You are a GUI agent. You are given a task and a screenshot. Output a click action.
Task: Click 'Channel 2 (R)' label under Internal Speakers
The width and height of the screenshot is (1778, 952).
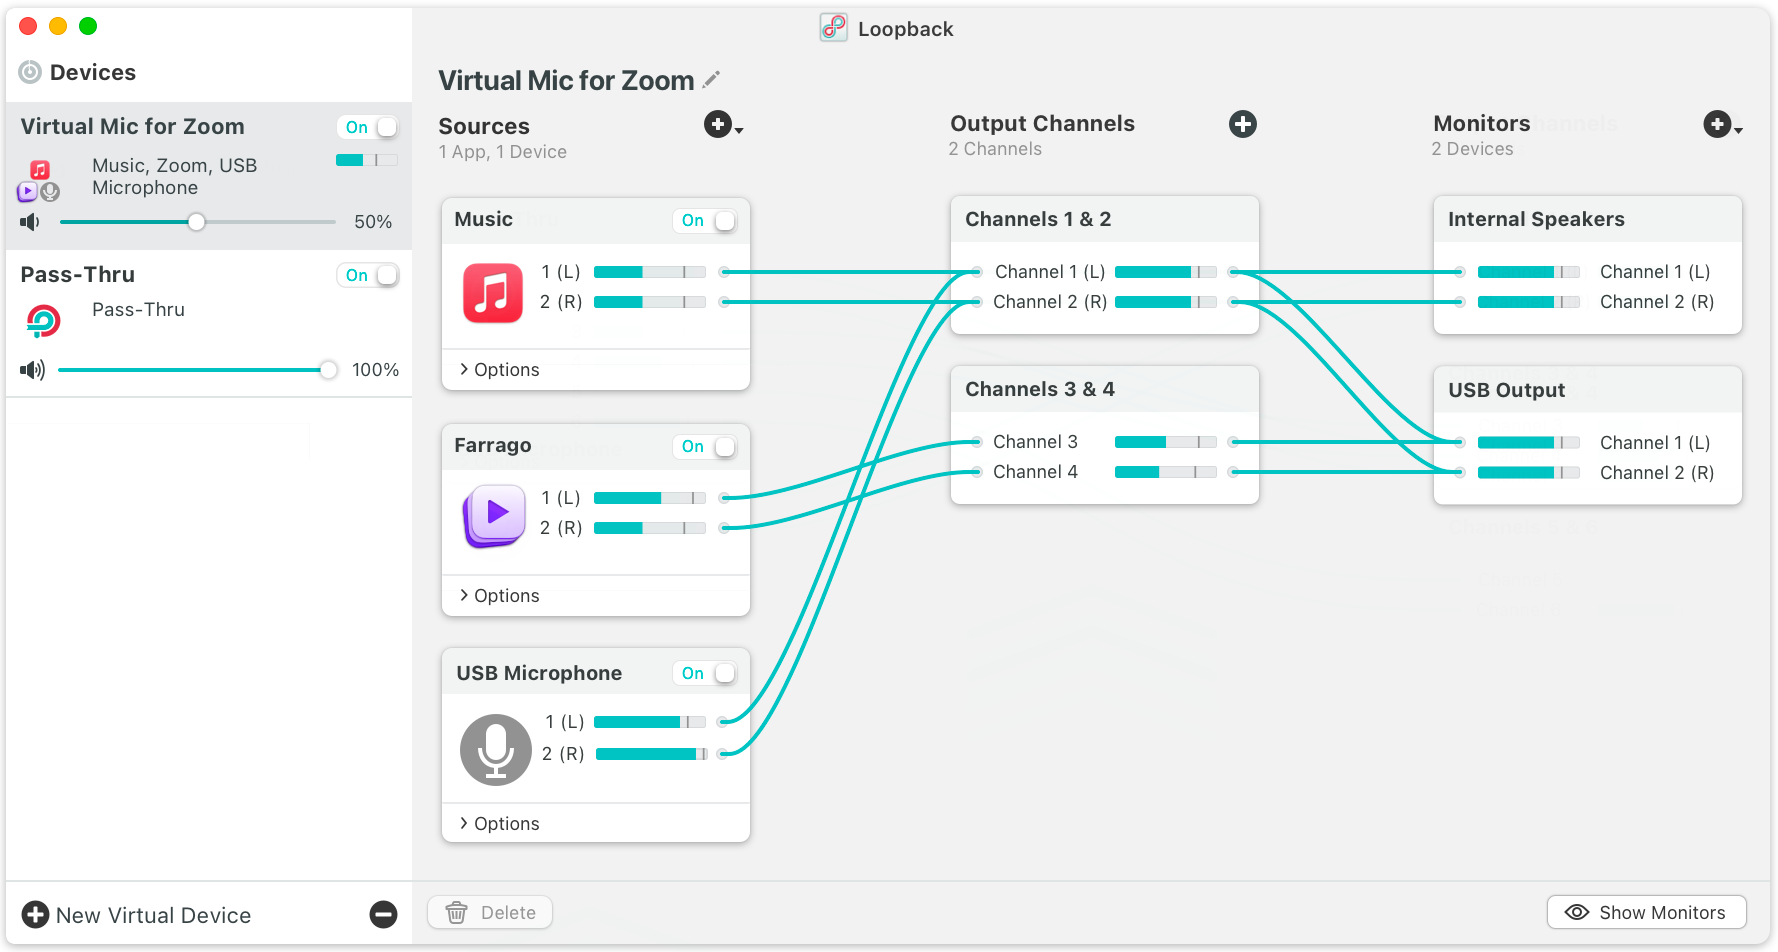1657,302
